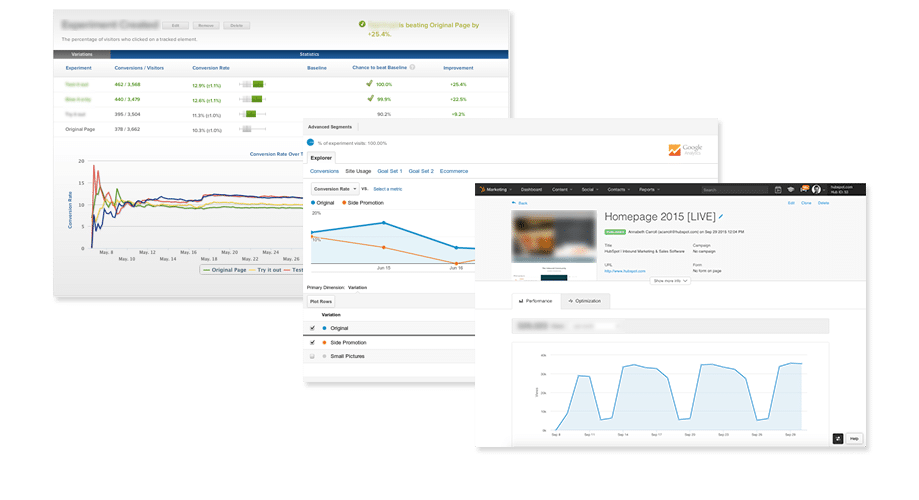Image resolution: width=919 pixels, height=500 pixels.
Task: Click the Original Page row label
Action: pyautogui.click(x=80, y=129)
